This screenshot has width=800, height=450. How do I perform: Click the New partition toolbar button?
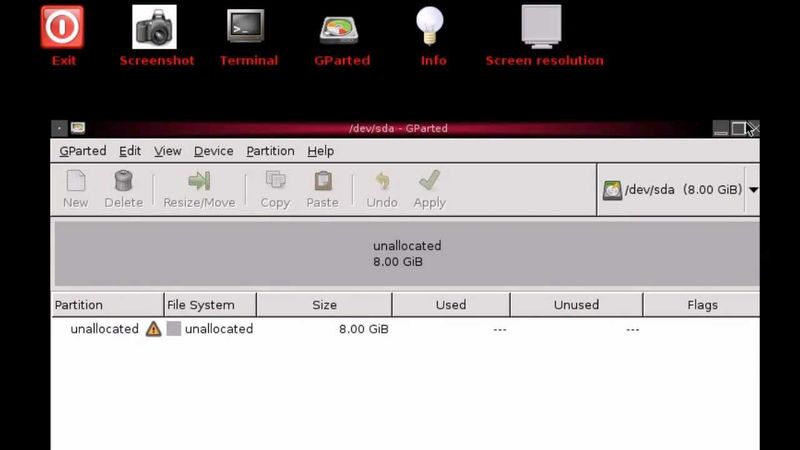point(76,189)
